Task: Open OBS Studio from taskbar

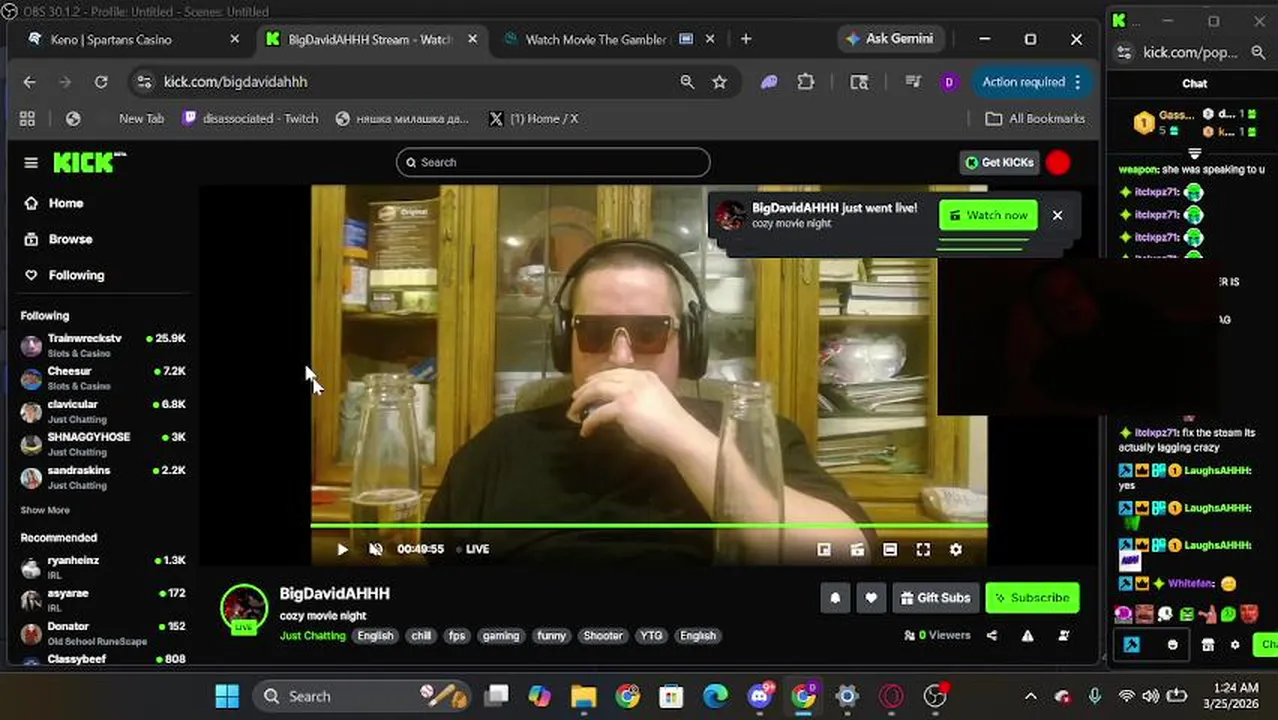Action: (x=935, y=696)
